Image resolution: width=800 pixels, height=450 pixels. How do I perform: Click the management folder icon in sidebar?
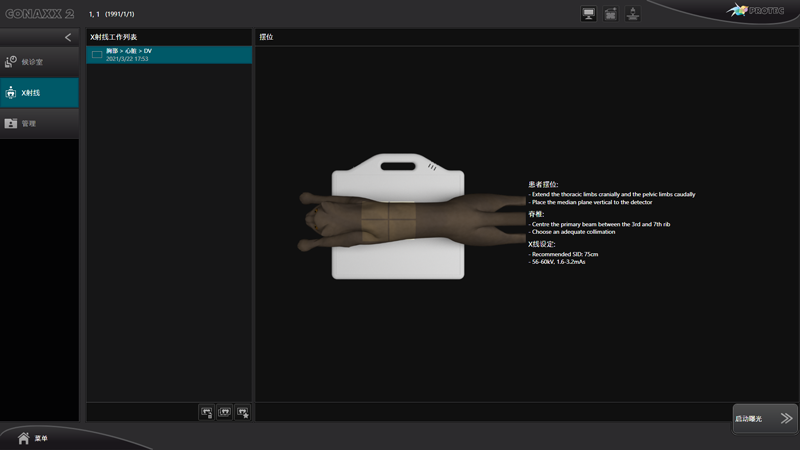pos(11,123)
